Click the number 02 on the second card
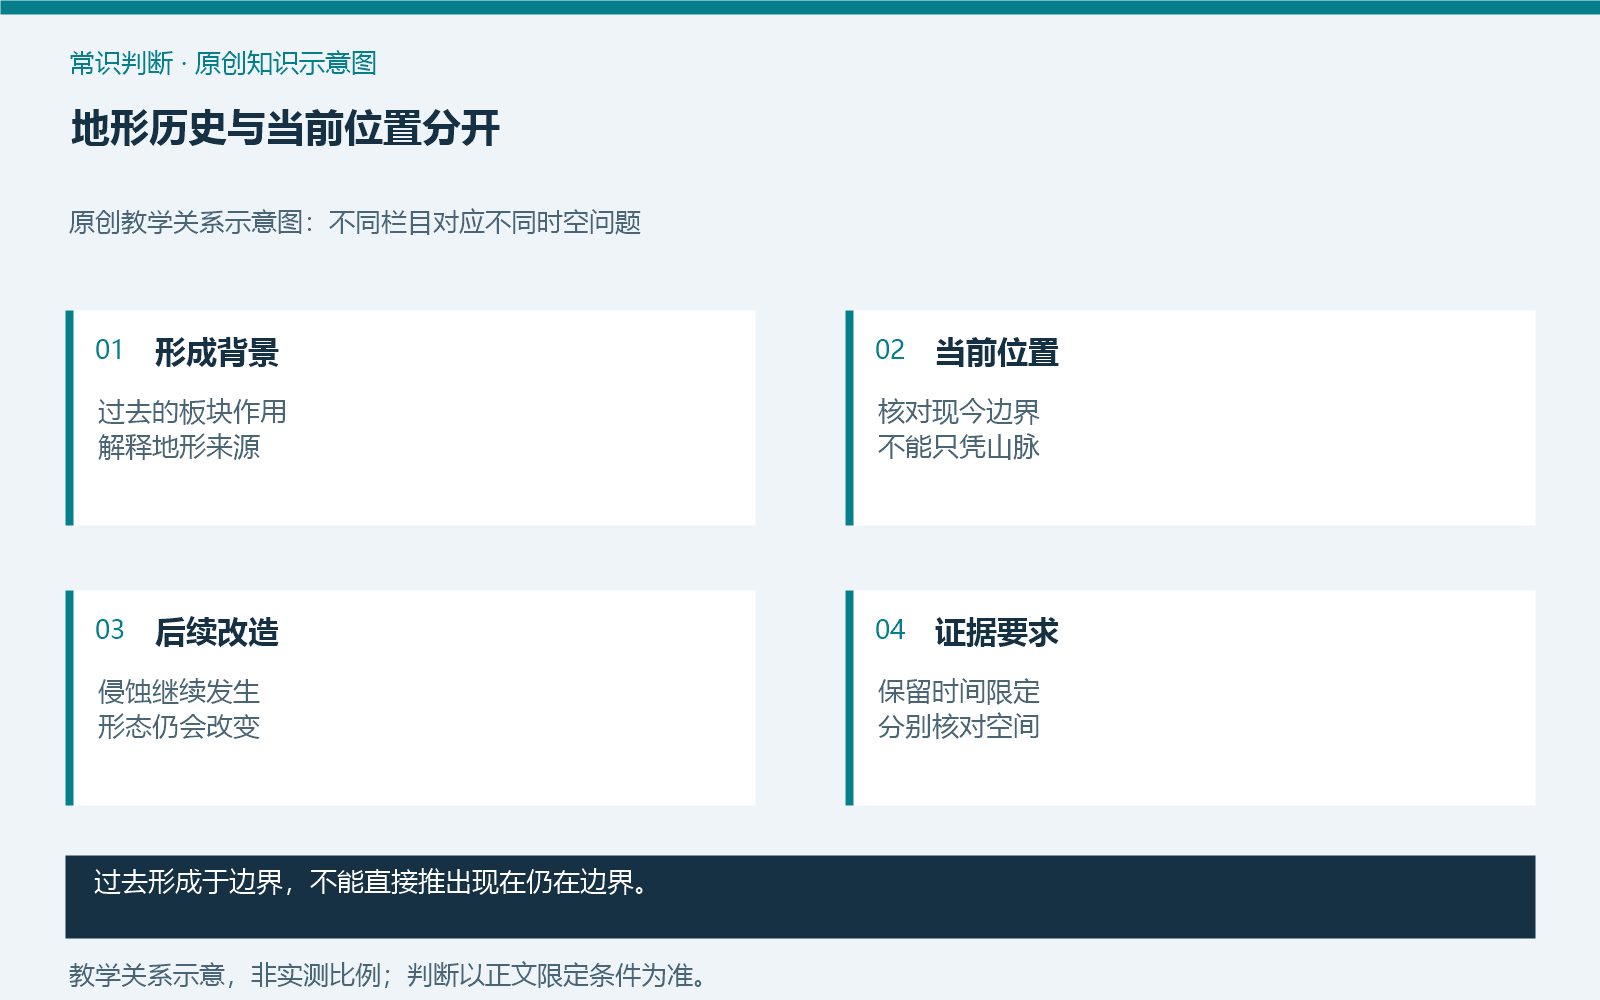Viewport: 1600px width, 1000px height. pyautogui.click(x=889, y=350)
